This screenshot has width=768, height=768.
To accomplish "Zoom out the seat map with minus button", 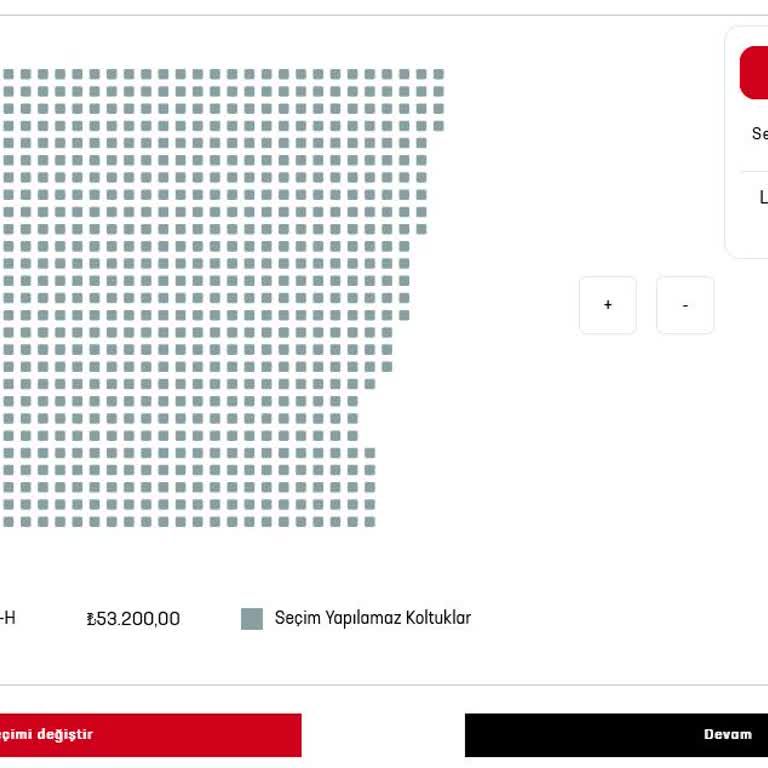I will 685,305.
